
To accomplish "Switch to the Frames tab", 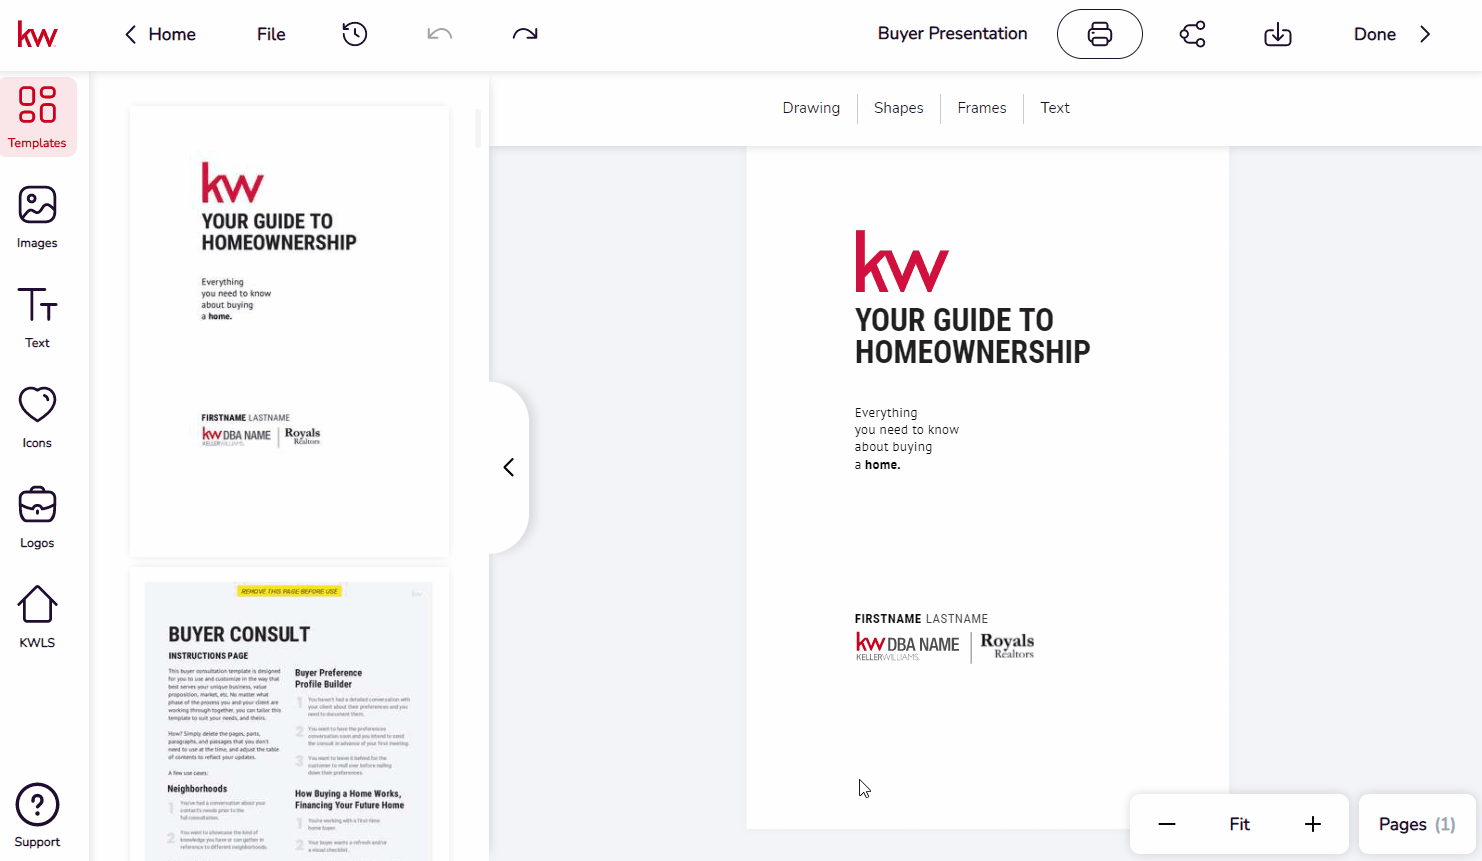I will (x=981, y=108).
